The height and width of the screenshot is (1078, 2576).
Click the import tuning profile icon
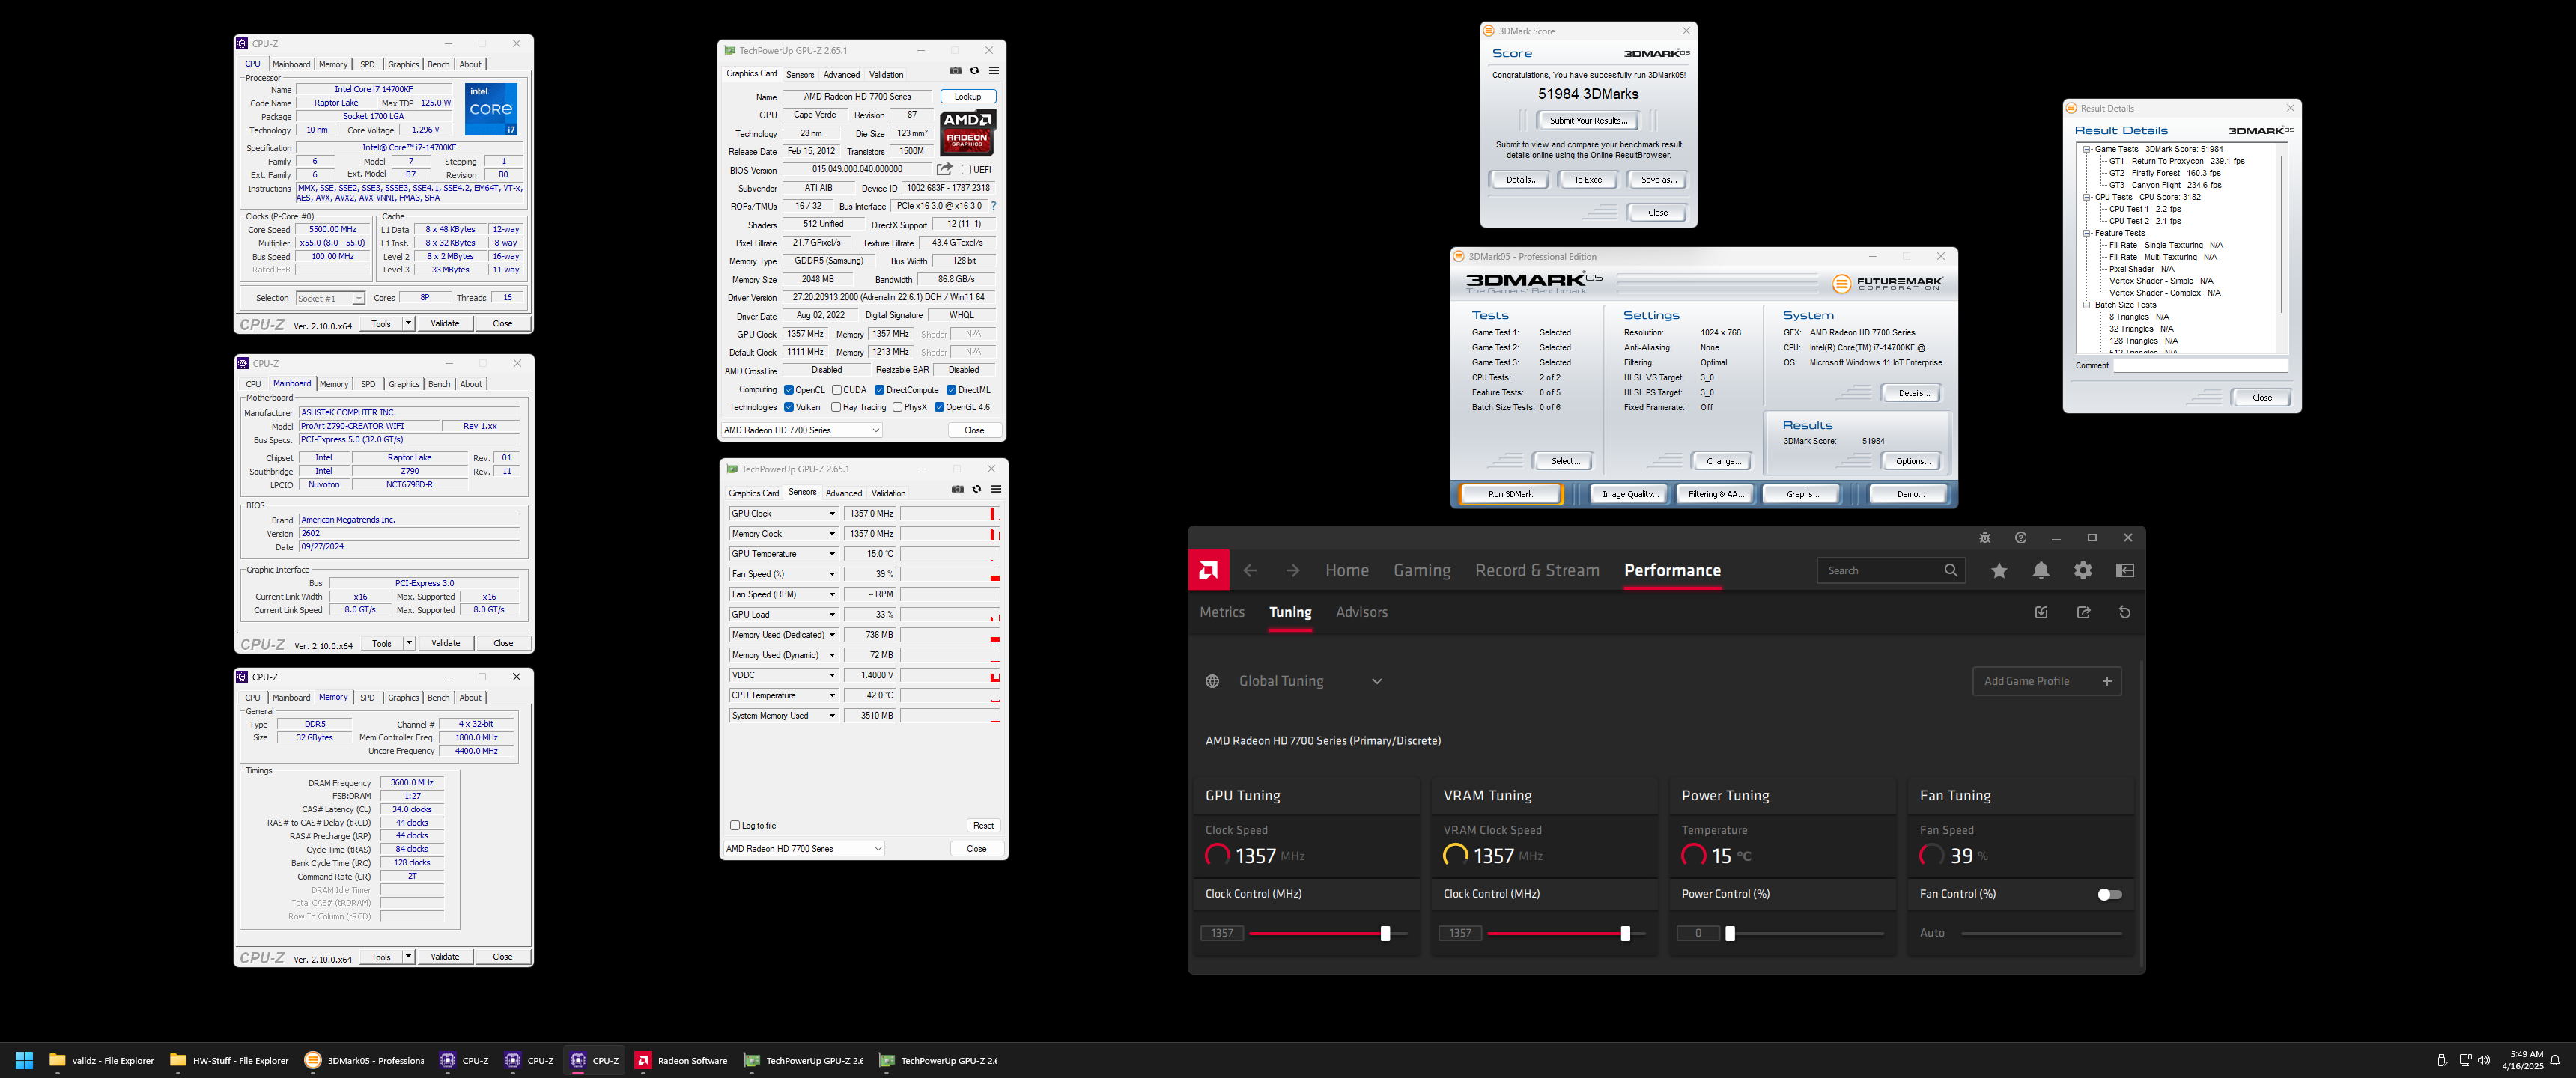point(2042,612)
